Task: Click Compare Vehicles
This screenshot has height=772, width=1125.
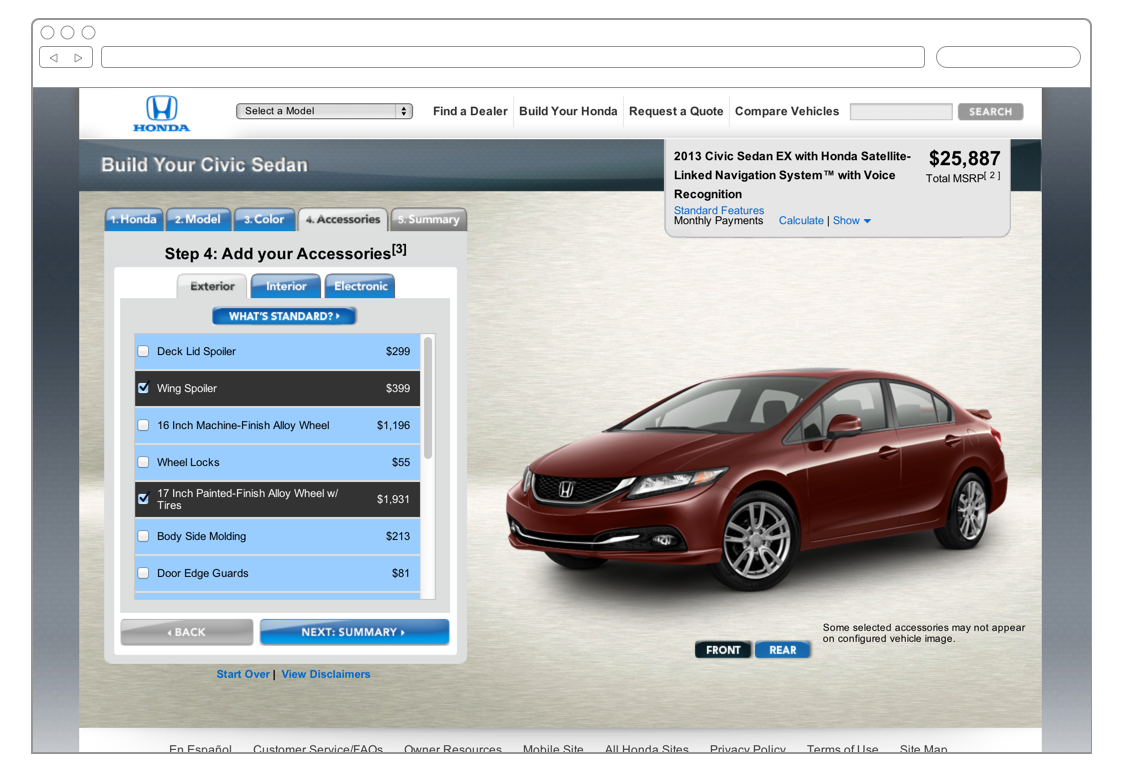Action: coord(787,111)
